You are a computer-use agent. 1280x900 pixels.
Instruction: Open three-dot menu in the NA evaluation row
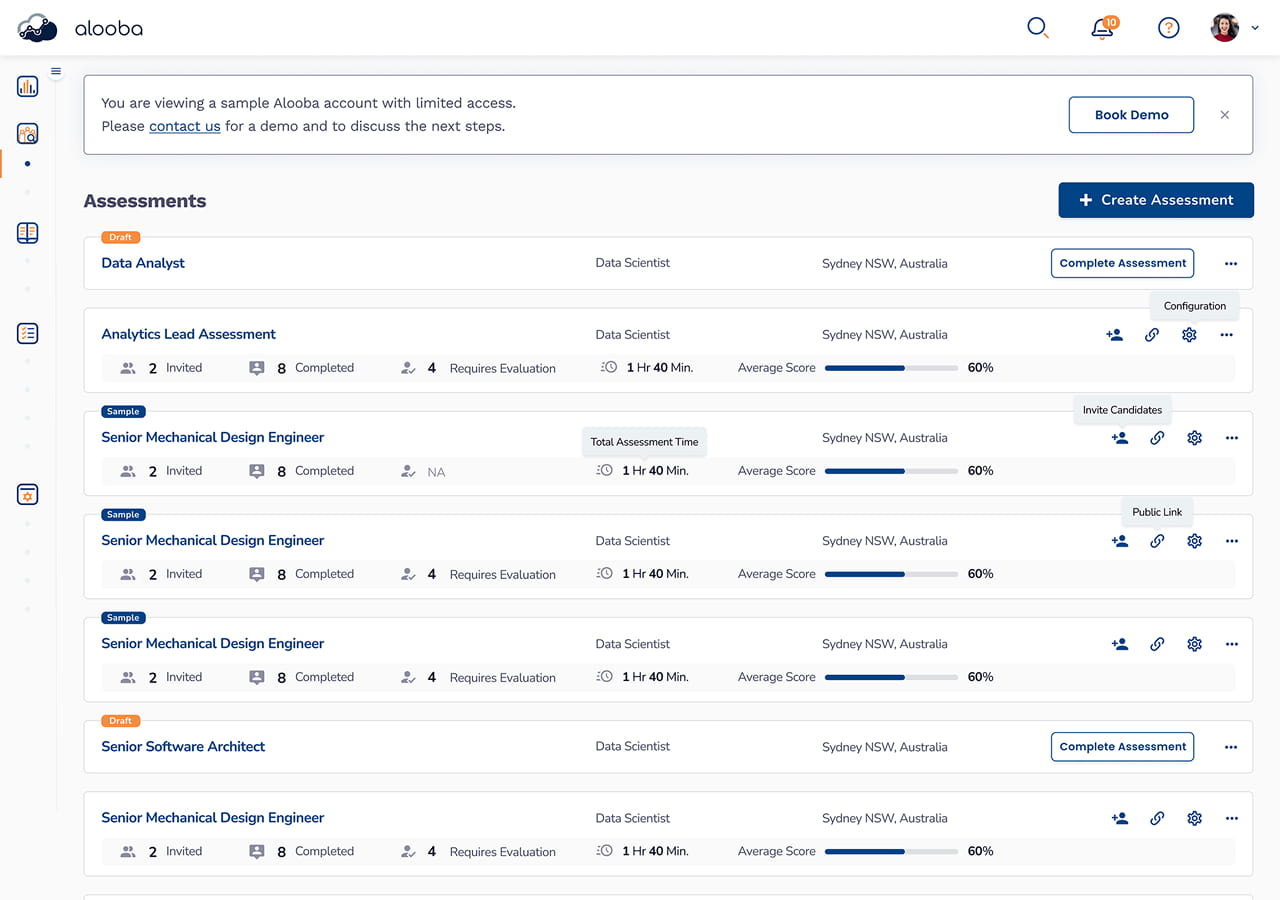click(x=1231, y=438)
